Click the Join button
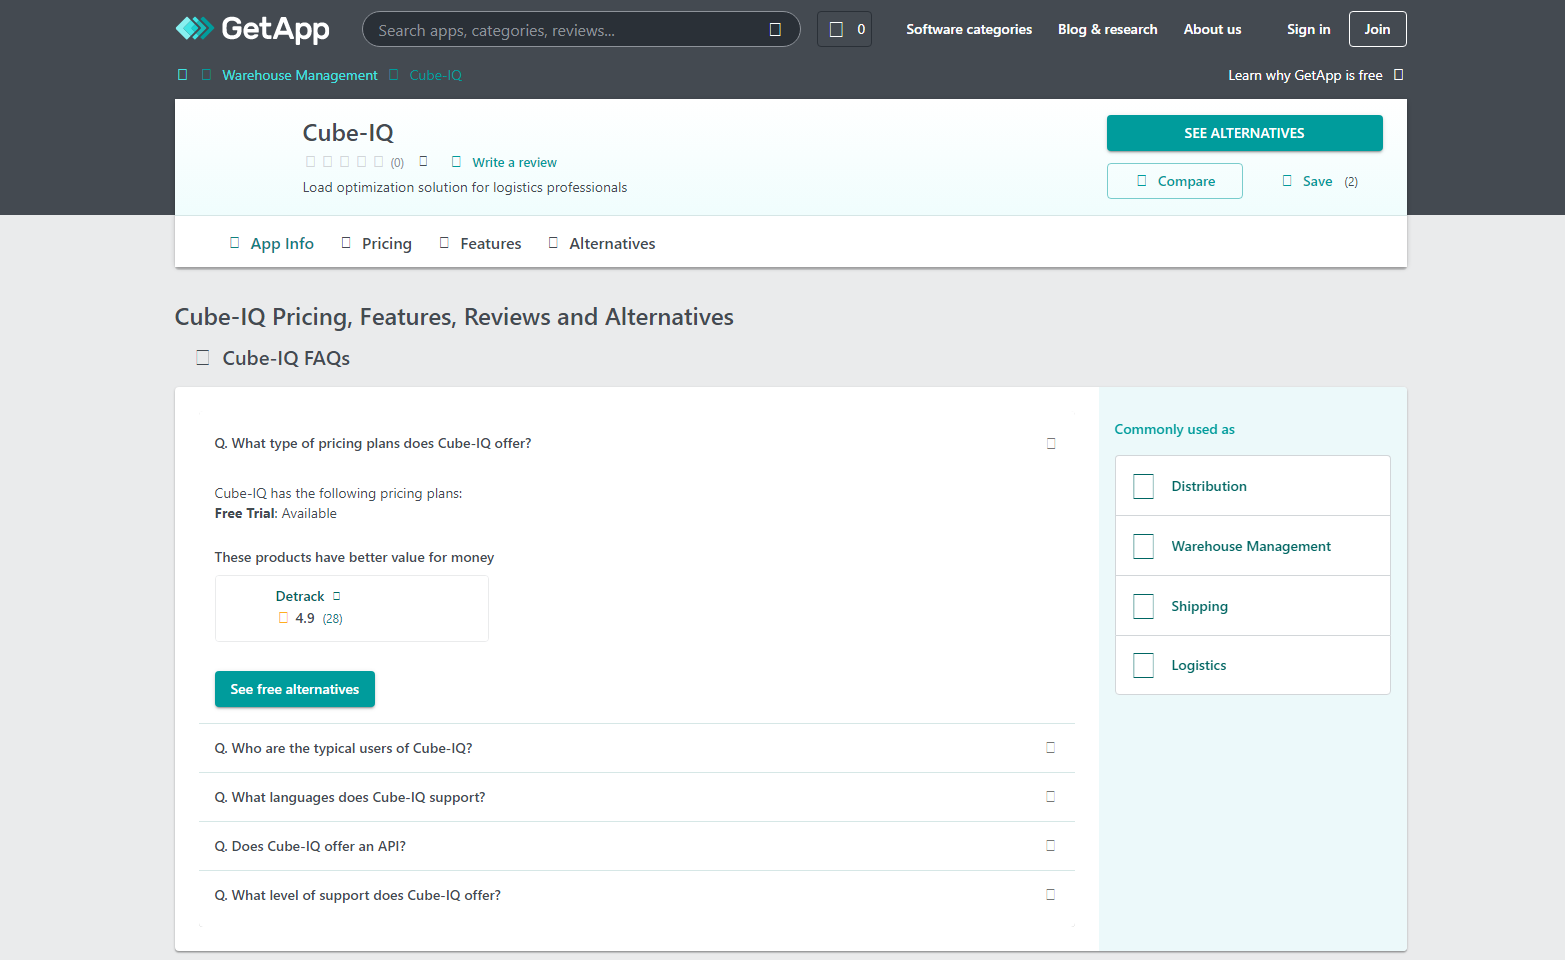The height and width of the screenshot is (960, 1565). tap(1378, 29)
